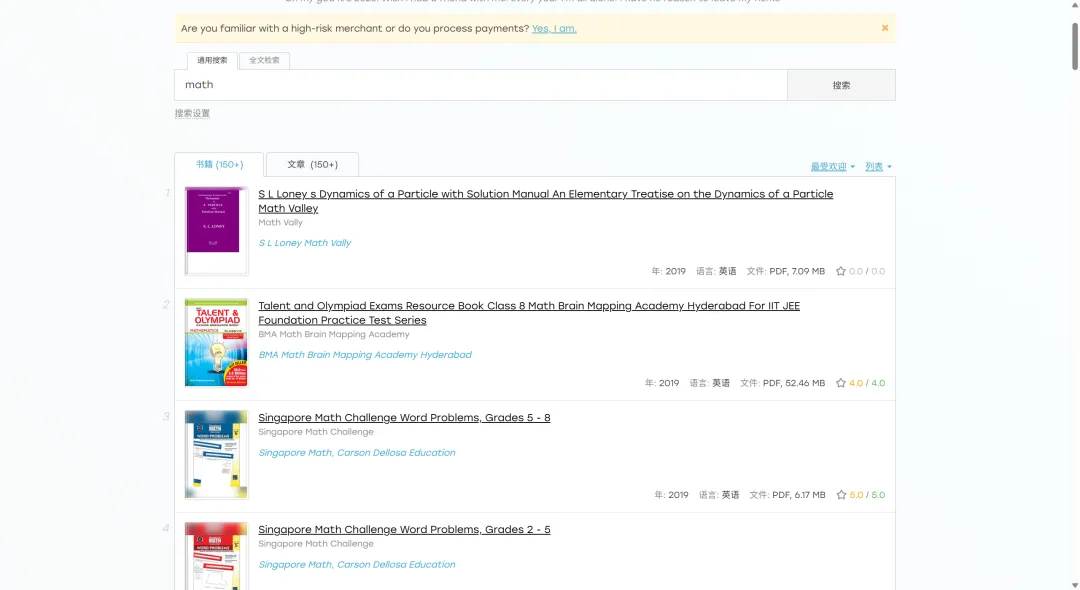Screen dimensions: 1080x590
Task: Open author link S L Loney Math Vally
Action: [304, 243]
